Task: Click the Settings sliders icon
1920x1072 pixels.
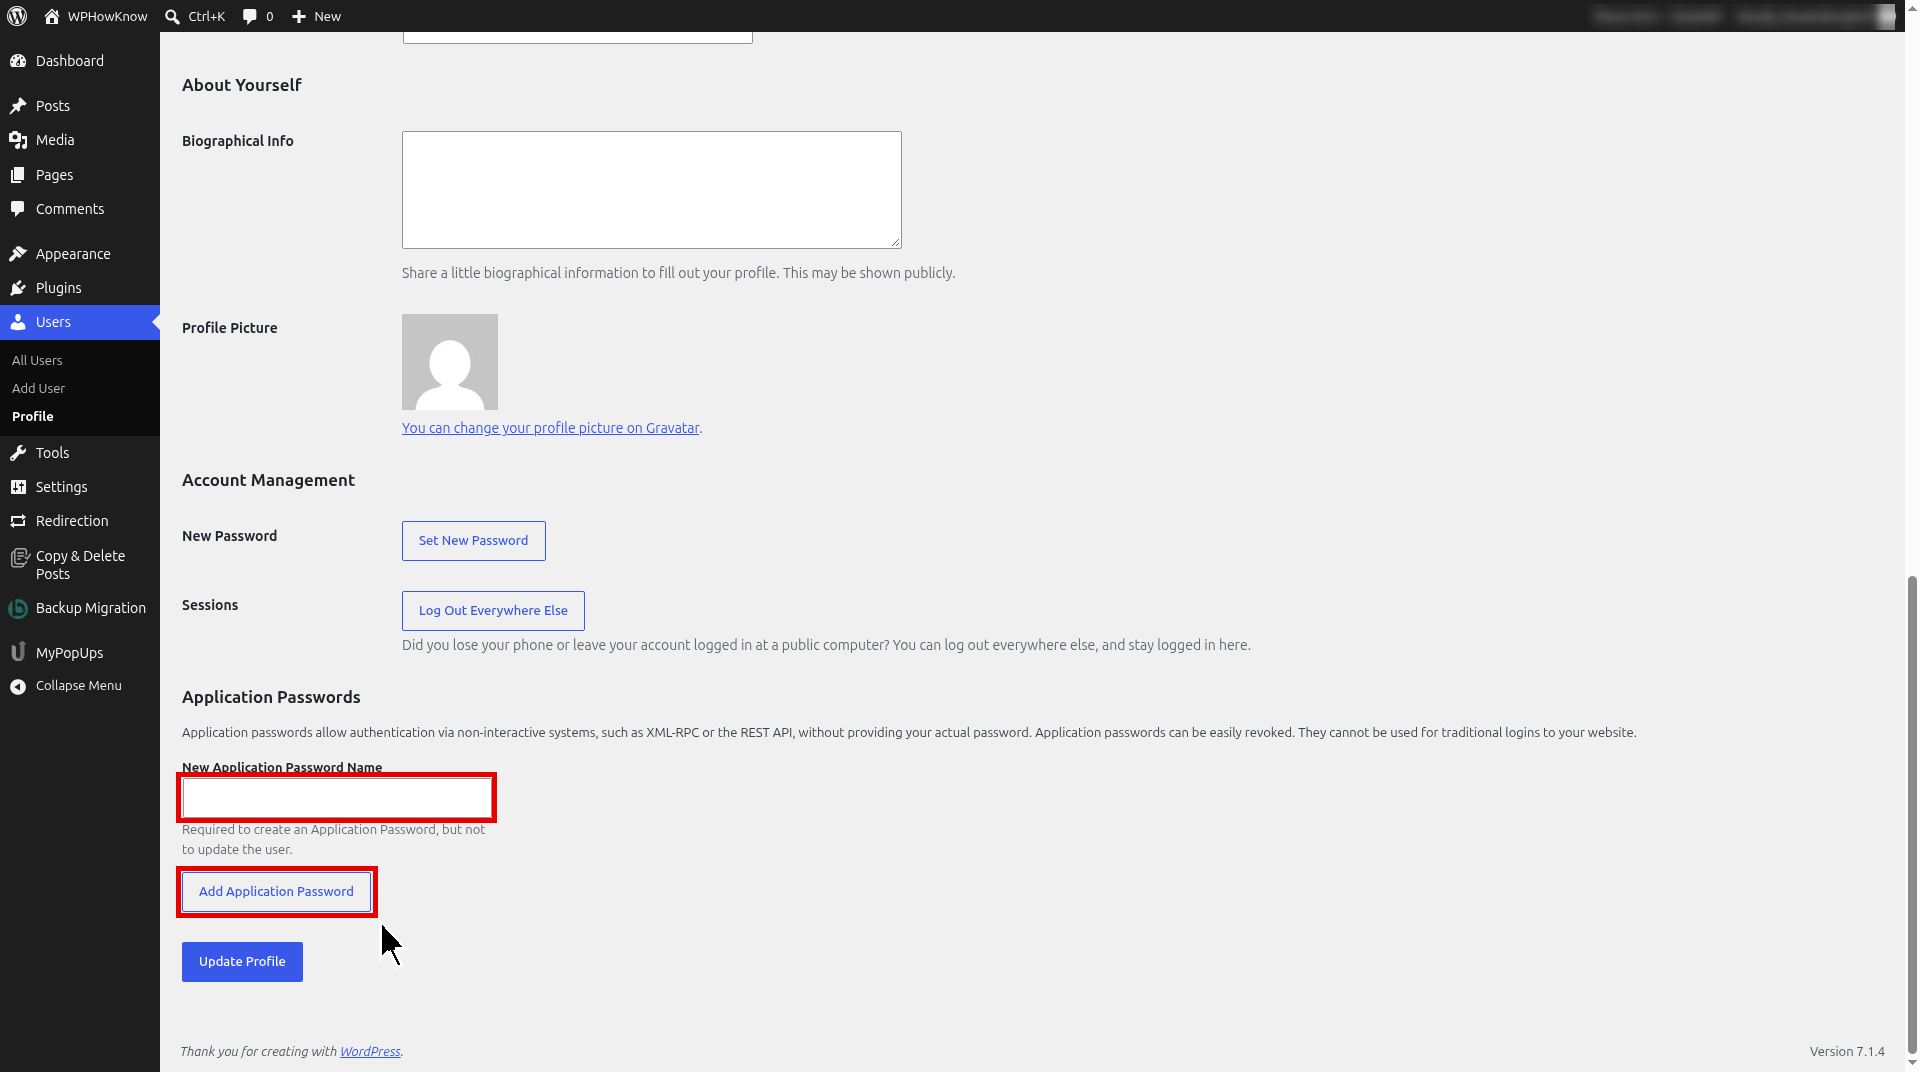Action: (x=18, y=487)
